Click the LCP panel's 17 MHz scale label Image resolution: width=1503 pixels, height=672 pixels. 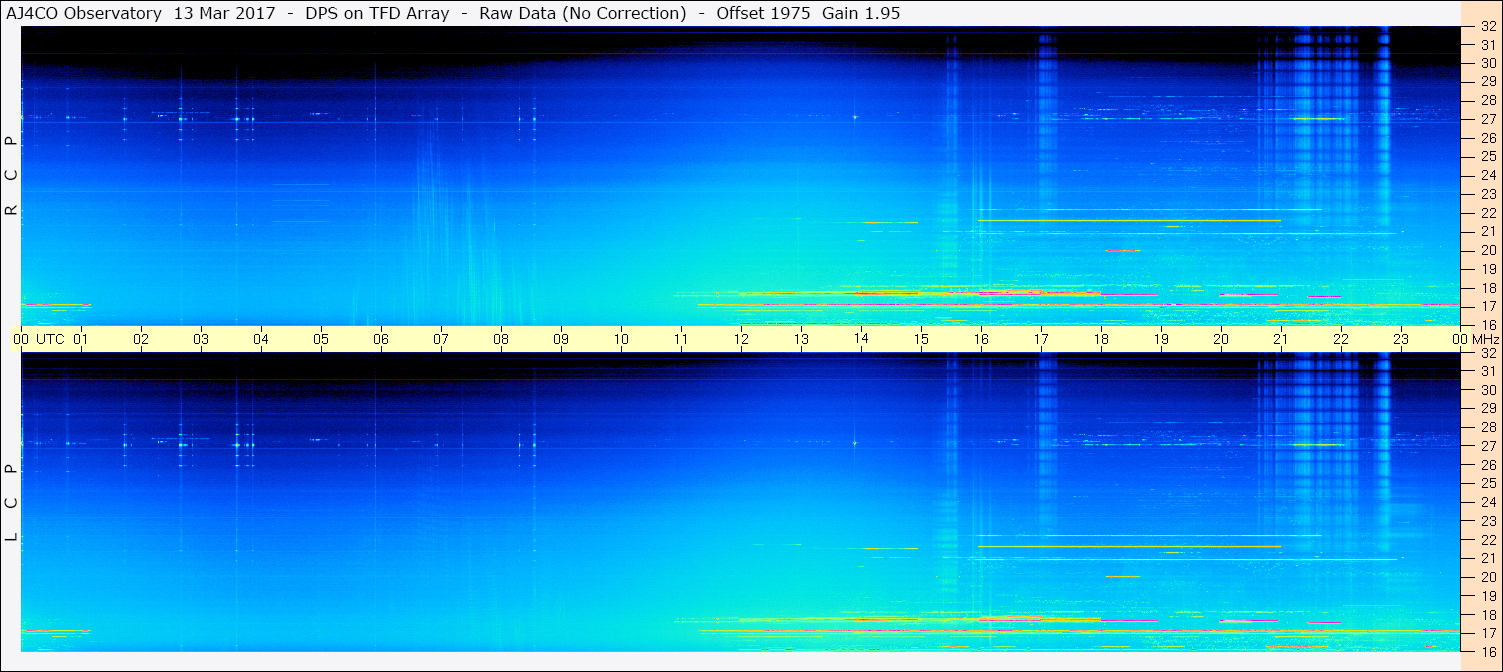coord(1488,633)
